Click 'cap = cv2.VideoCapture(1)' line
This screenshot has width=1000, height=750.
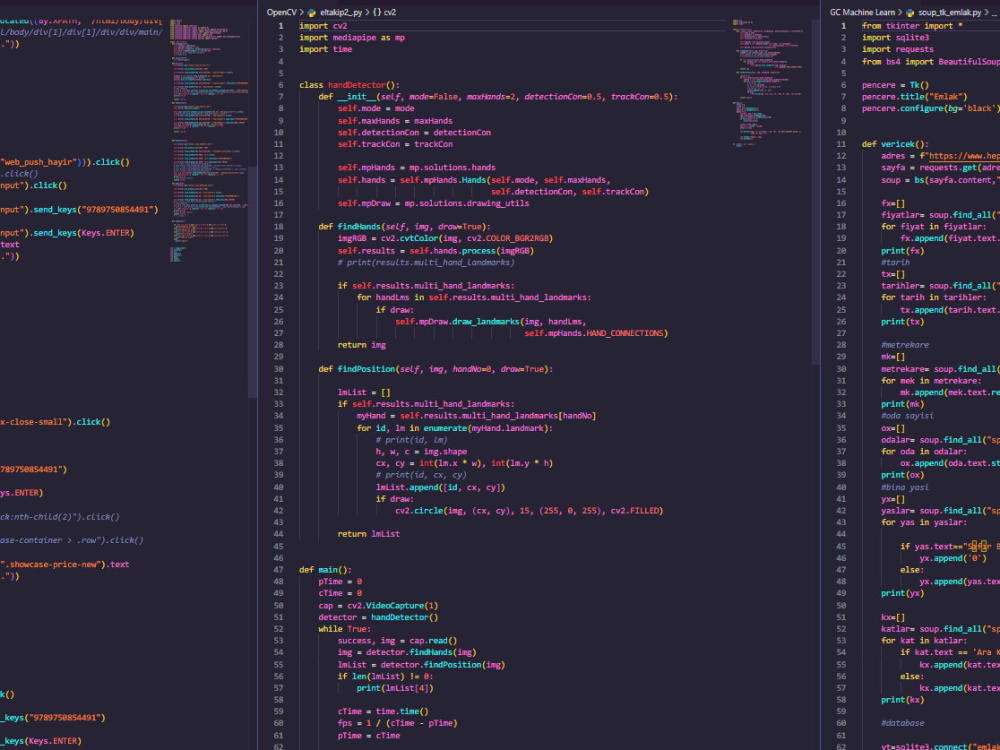click(x=378, y=605)
